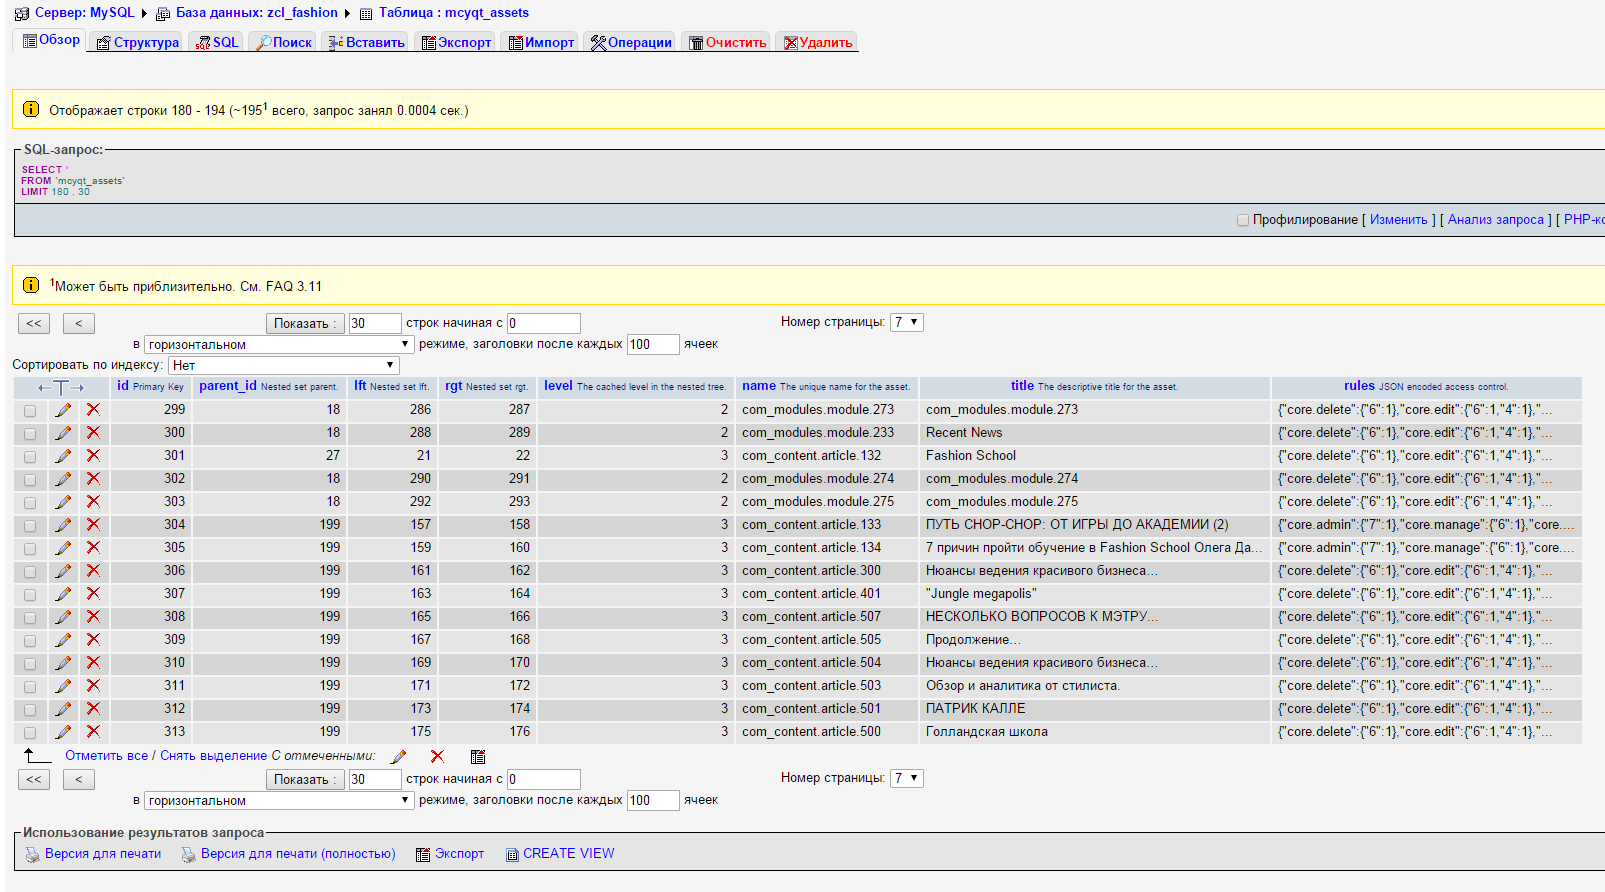The height and width of the screenshot is (892, 1605).
Task: Focus top start row field showing 0
Action: (544, 323)
